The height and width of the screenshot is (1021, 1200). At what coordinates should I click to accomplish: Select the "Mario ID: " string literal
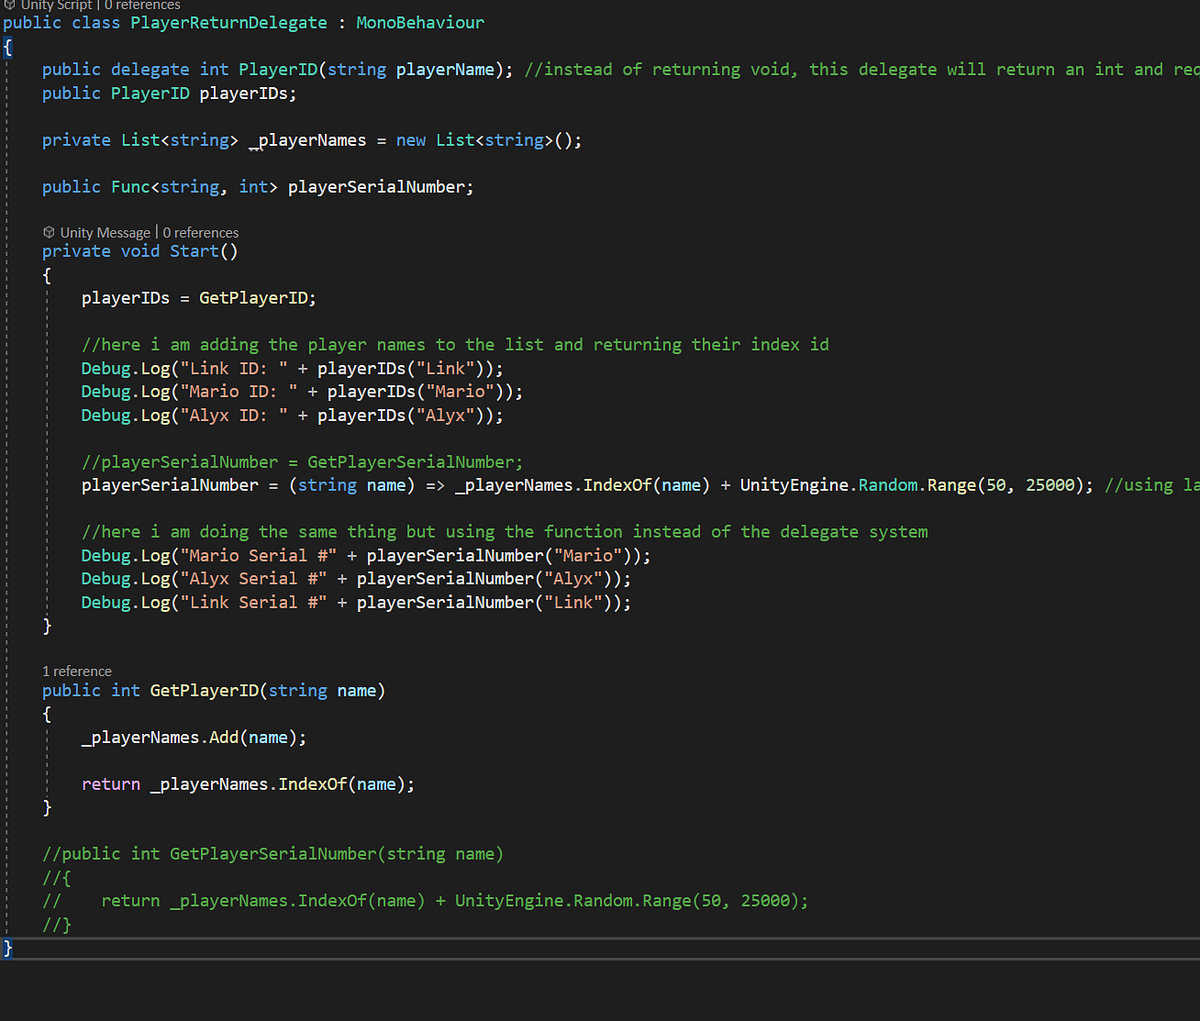(x=237, y=391)
